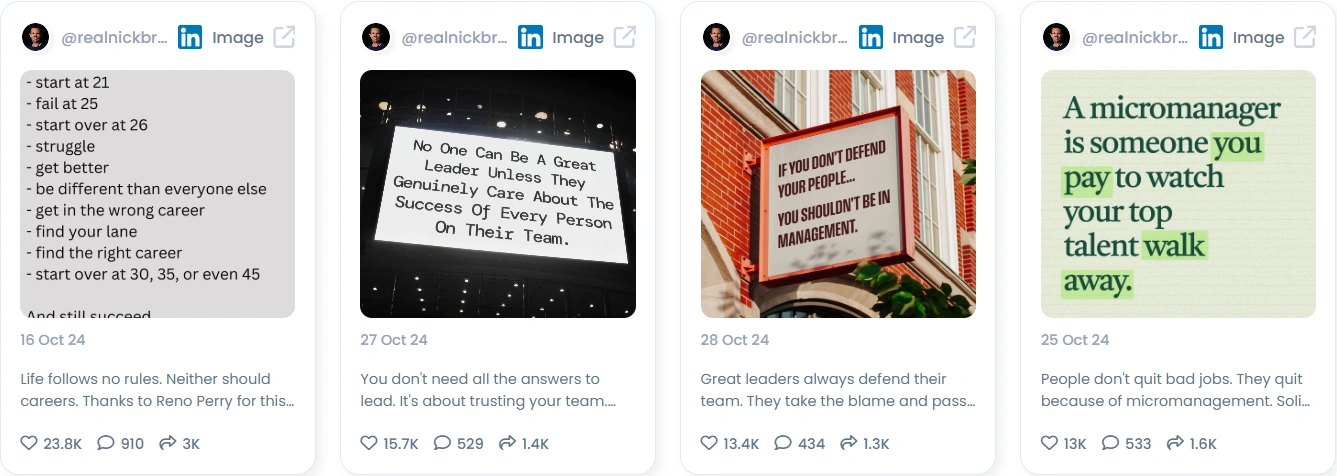
Task: Open the 'Defend Your People' sign image
Action: (838, 194)
